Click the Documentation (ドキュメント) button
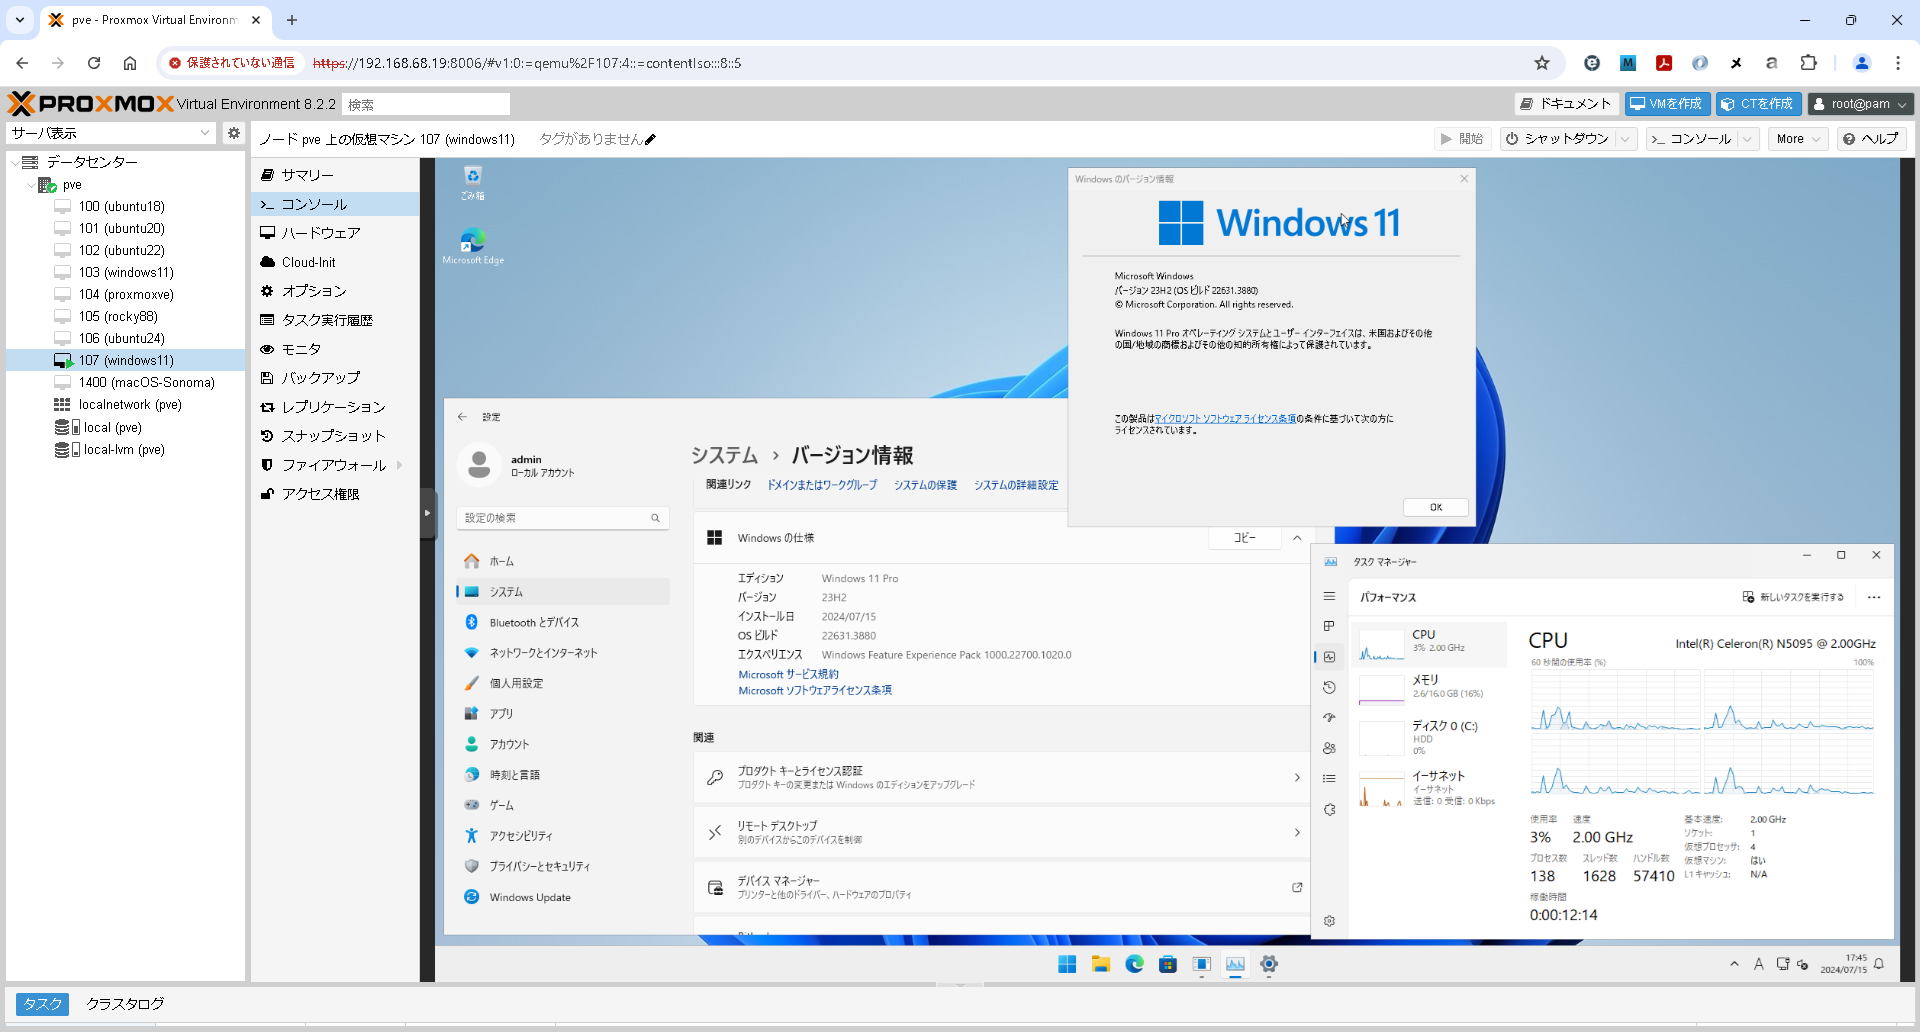 1566,104
